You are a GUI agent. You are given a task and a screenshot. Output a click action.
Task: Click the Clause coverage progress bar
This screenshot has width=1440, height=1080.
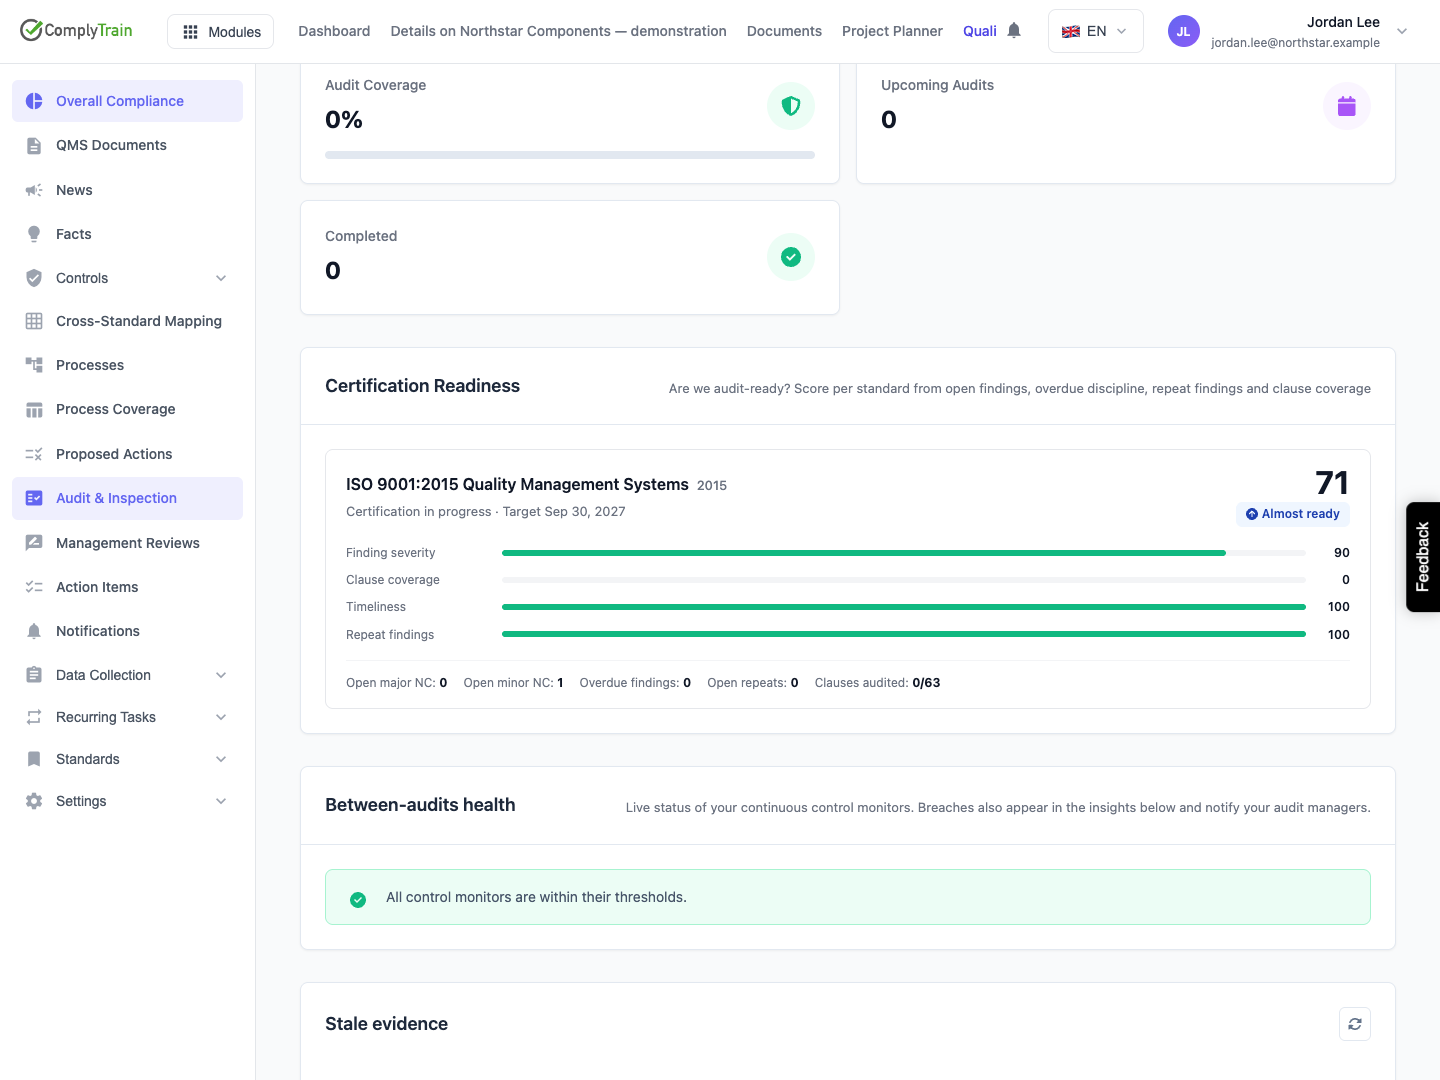(904, 580)
